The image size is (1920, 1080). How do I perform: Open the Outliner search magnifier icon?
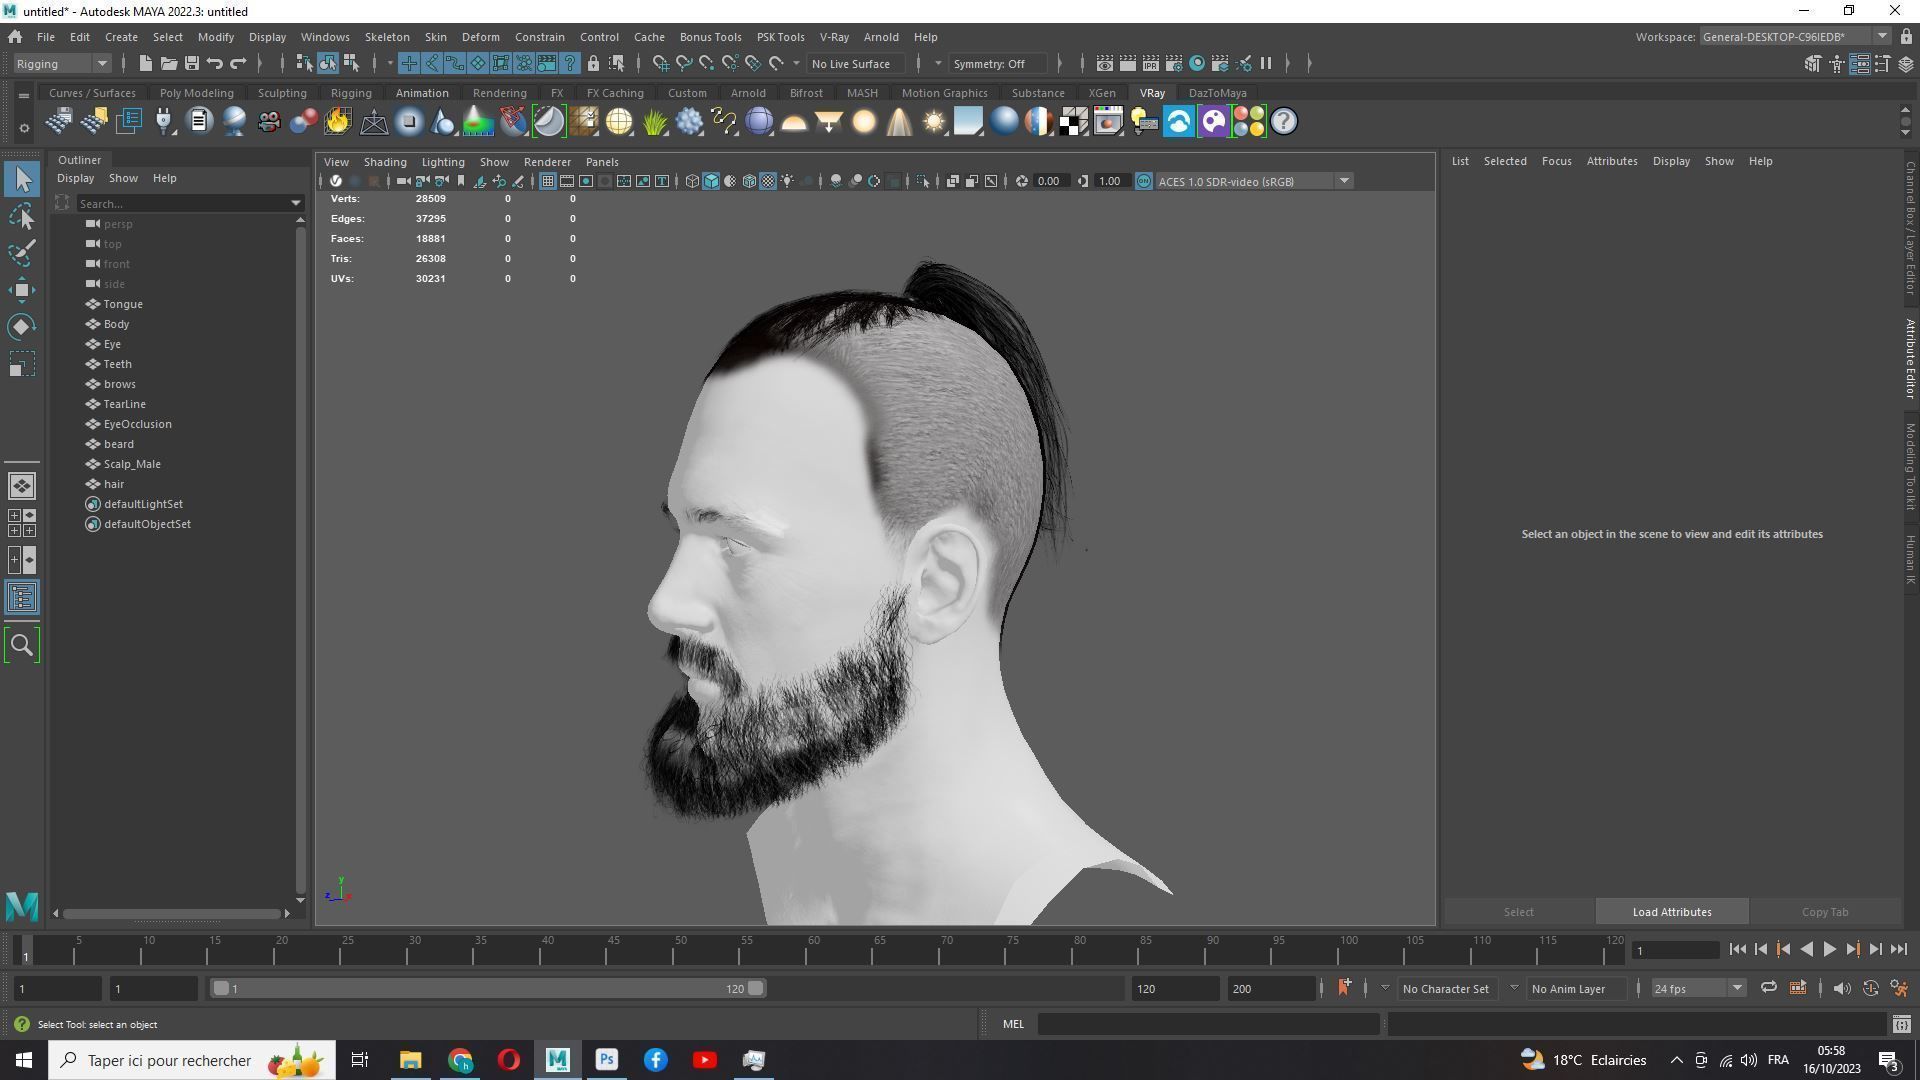coord(22,645)
